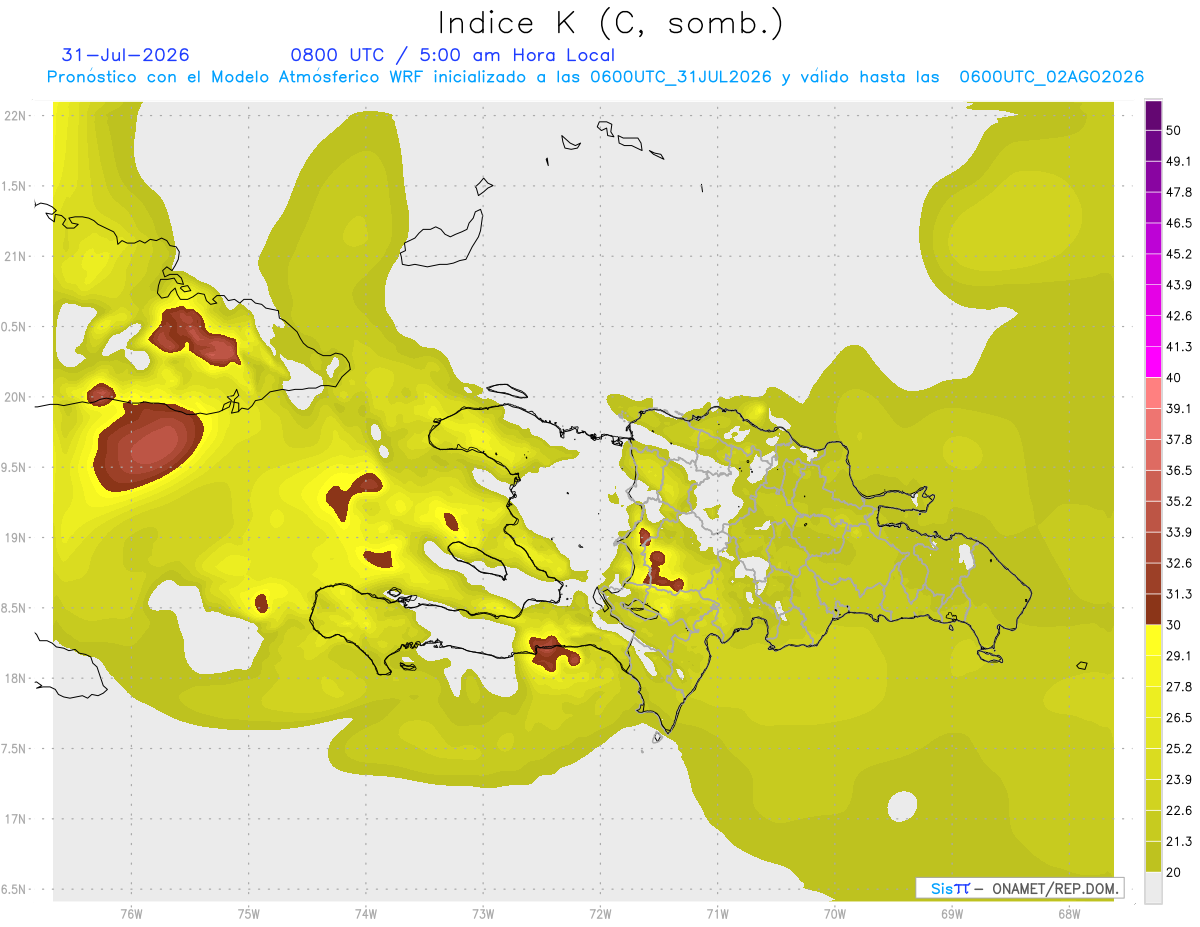Image resolution: width=1200 pixels, height=927 pixels.
Task: Pick the salmon band between 39.1 and 40
Action: 1153,393
